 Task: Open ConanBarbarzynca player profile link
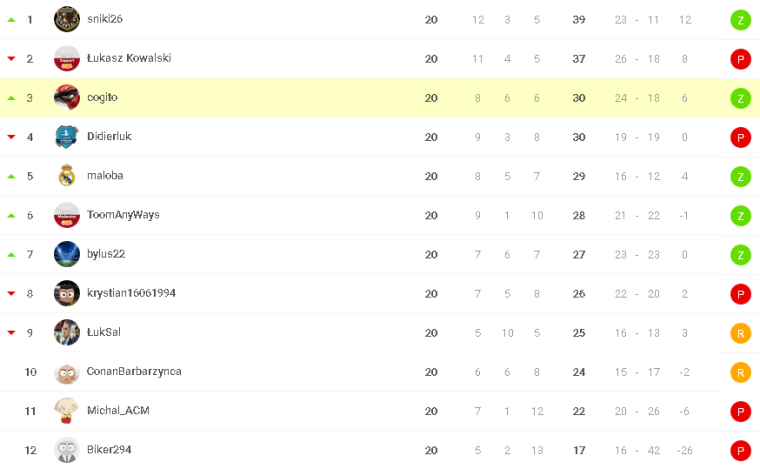point(134,372)
